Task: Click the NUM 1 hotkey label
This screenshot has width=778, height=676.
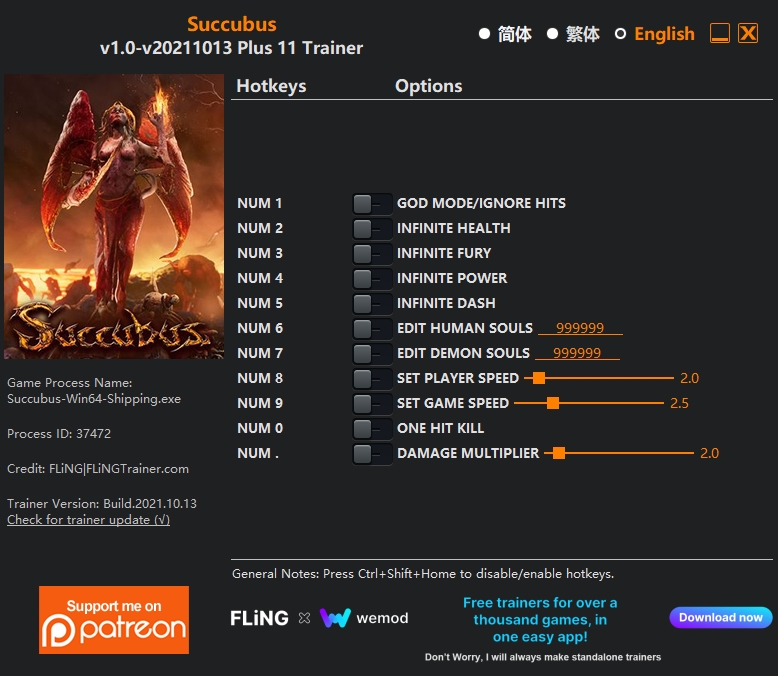Action: point(259,203)
